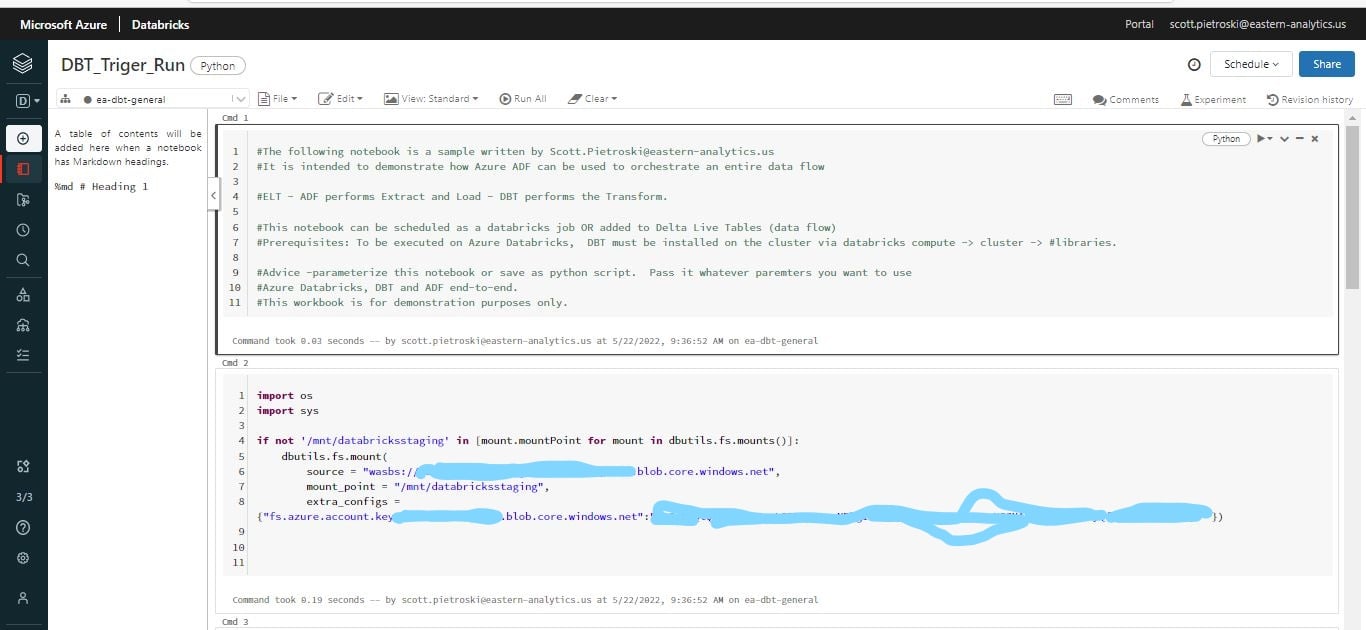The height and width of the screenshot is (630, 1366).
Task: Open the Compute icon in the sidebar
Action: [23, 325]
